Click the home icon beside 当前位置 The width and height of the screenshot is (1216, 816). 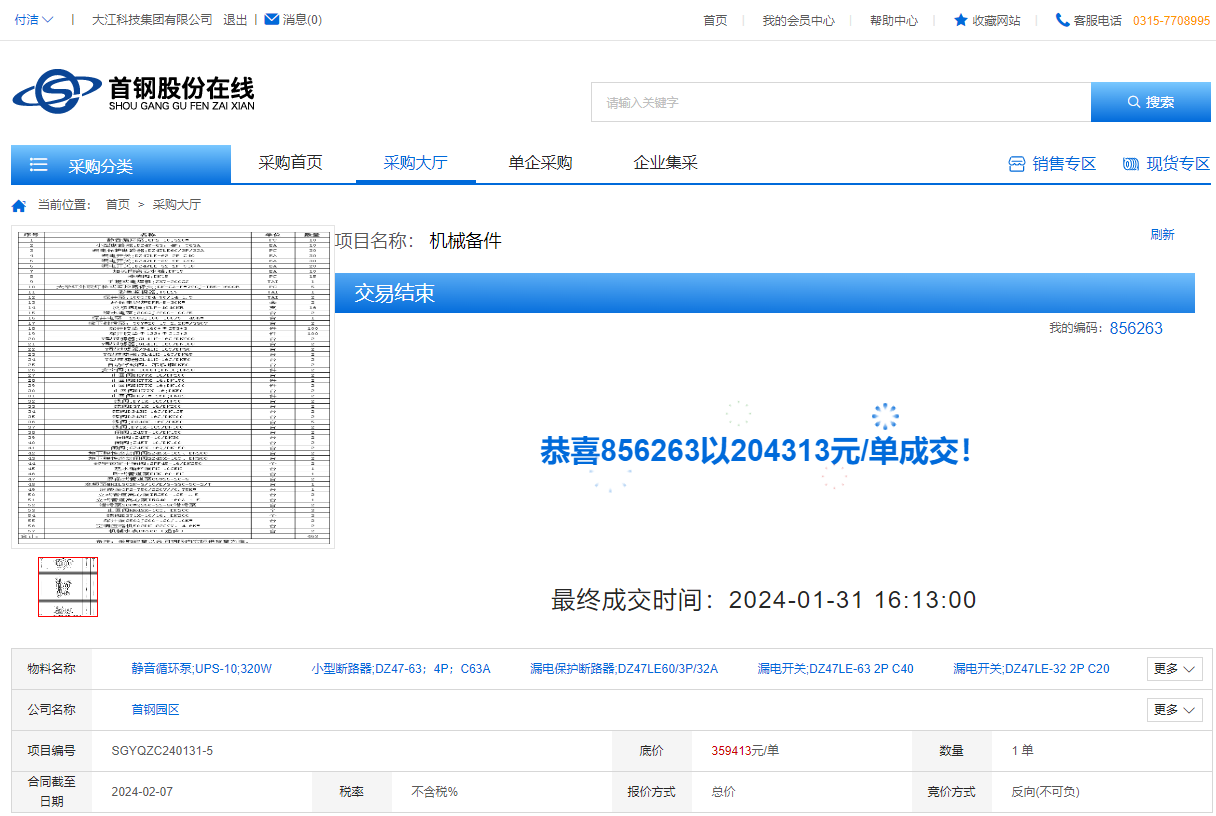click(19, 205)
